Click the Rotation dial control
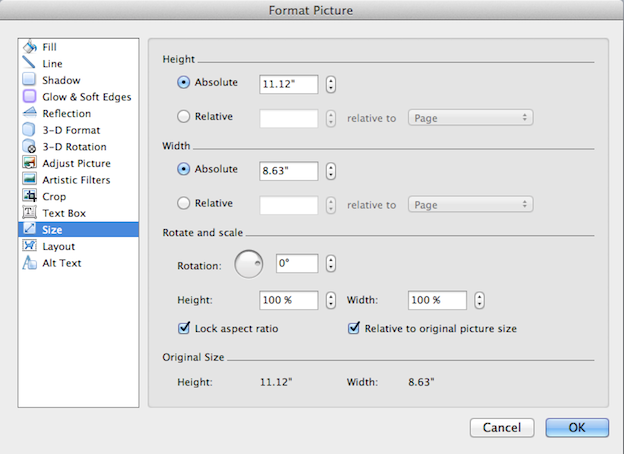 coord(248,264)
